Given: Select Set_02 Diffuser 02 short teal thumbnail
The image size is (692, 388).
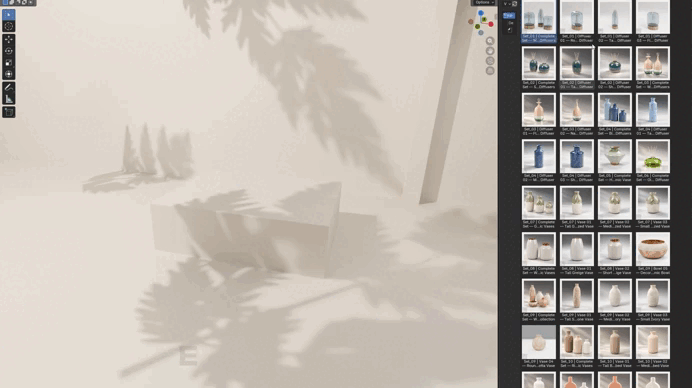Looking at the screenshot, I should 615,68.
